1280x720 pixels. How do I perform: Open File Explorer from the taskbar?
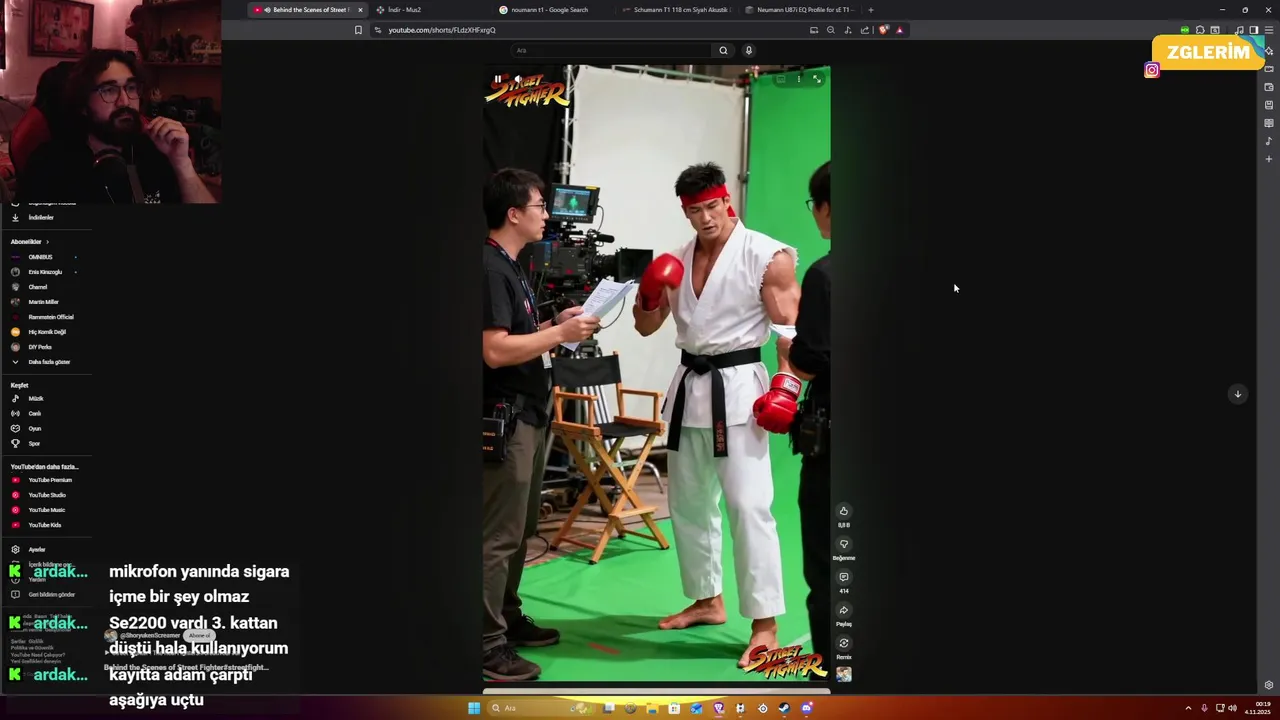tap(652, 708)
